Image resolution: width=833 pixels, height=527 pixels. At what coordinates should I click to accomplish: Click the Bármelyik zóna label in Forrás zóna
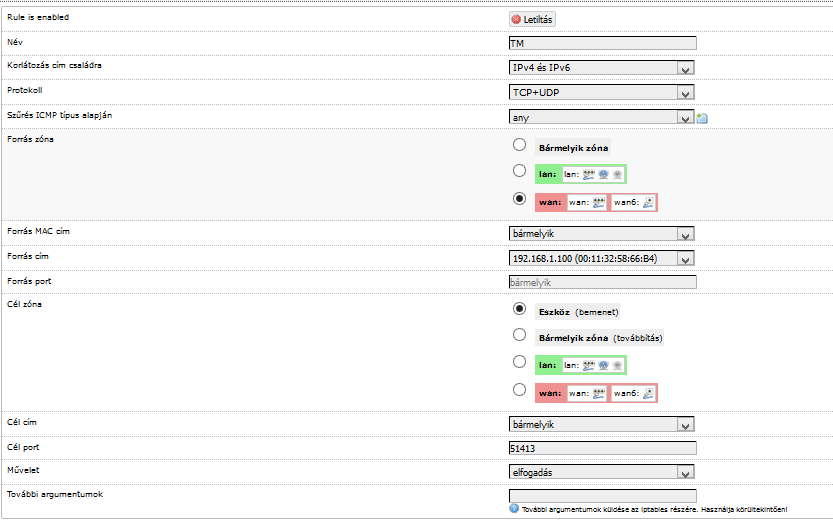573,148
